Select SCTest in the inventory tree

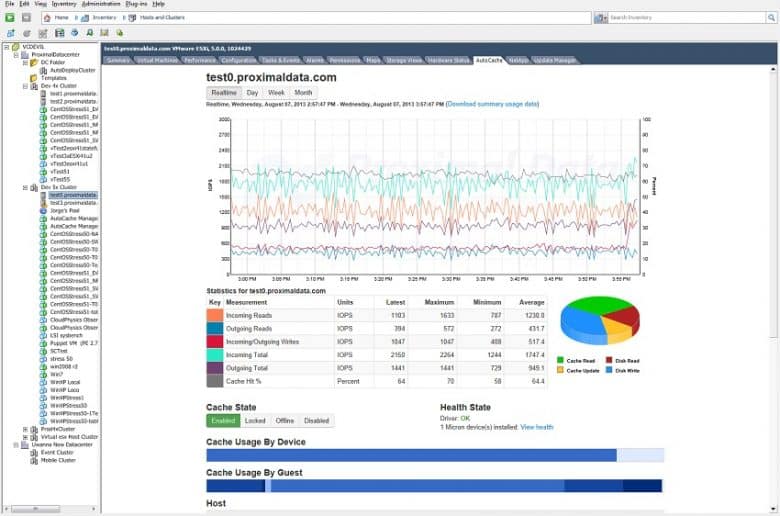tap(59, 351)
